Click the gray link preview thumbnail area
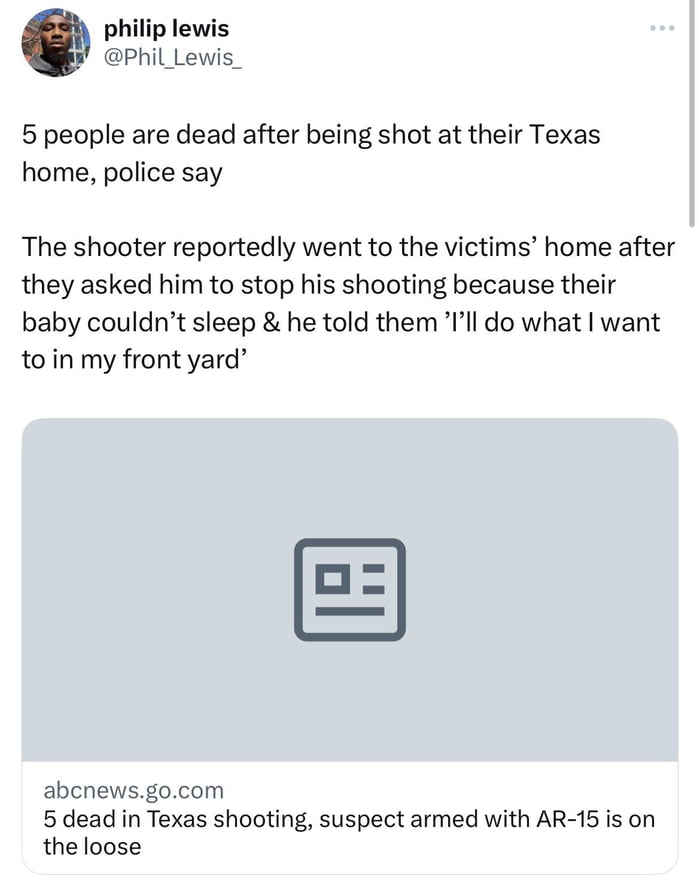 coord(349,588)
